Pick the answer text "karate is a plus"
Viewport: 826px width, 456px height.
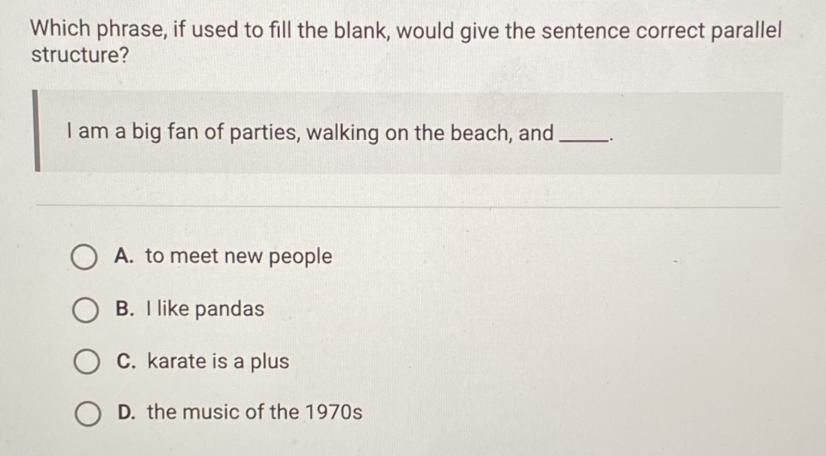218,361
